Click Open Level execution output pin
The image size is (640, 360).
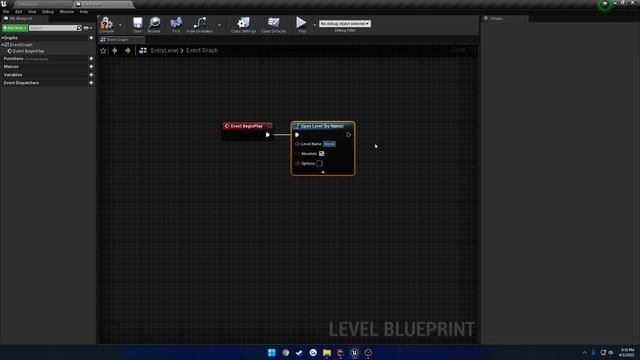click(349, 135)
